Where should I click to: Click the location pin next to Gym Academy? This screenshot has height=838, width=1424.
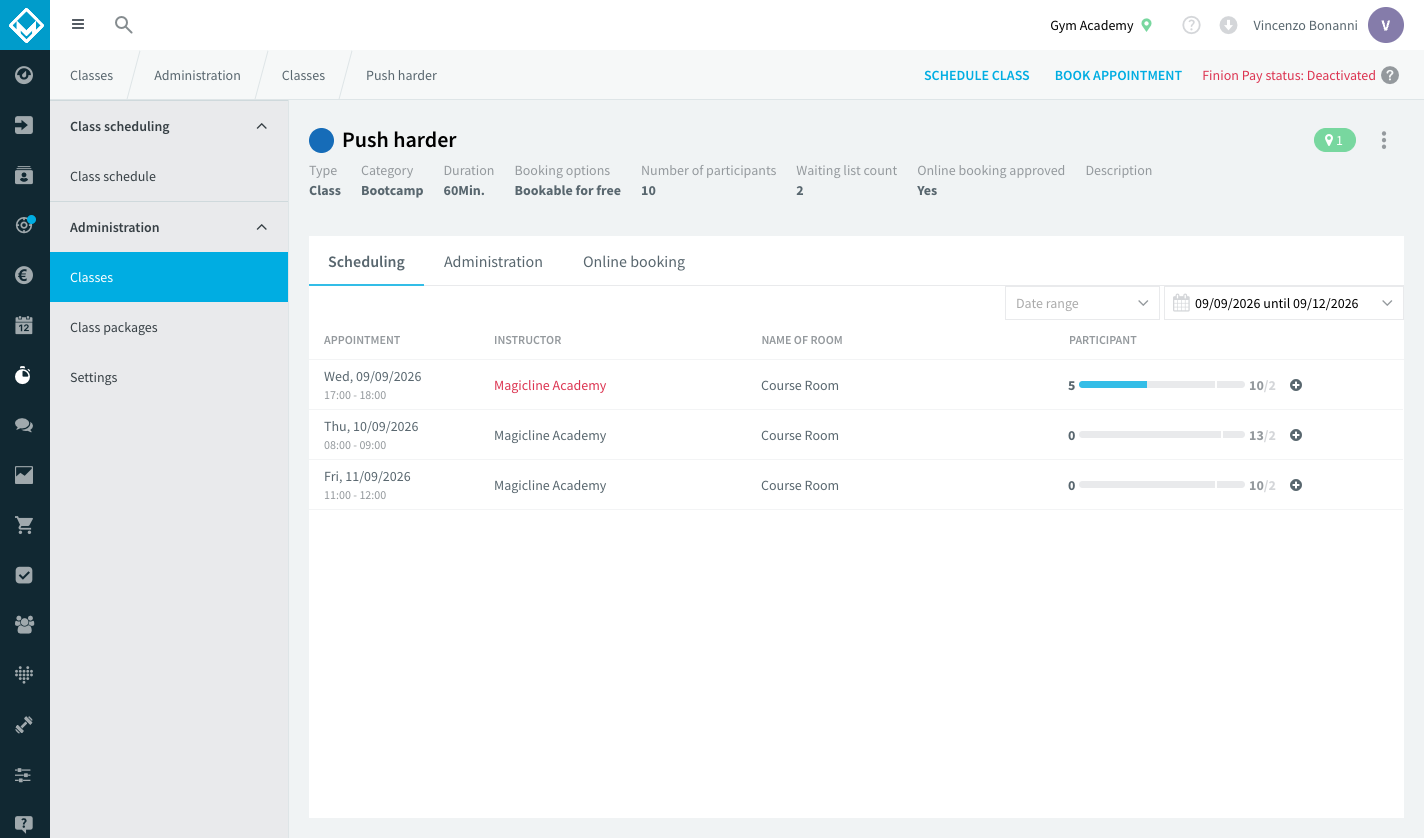click(x=1147, y=25)
